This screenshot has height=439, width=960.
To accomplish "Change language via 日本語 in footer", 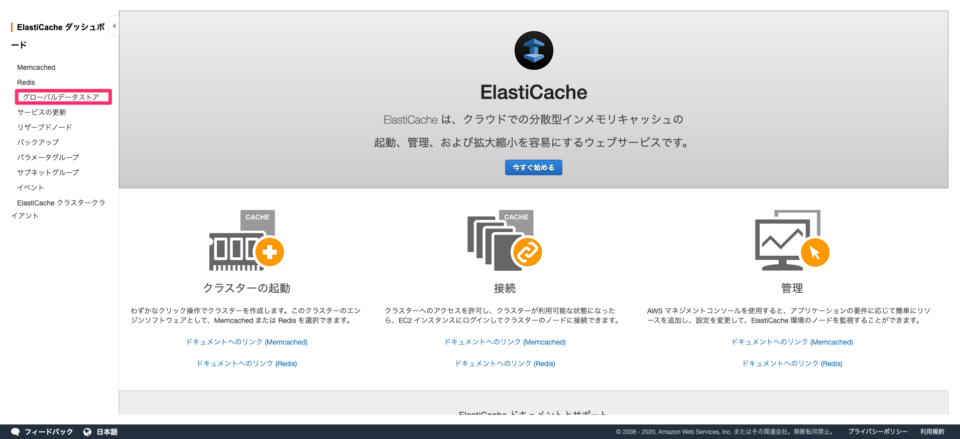I will (107, 432).
